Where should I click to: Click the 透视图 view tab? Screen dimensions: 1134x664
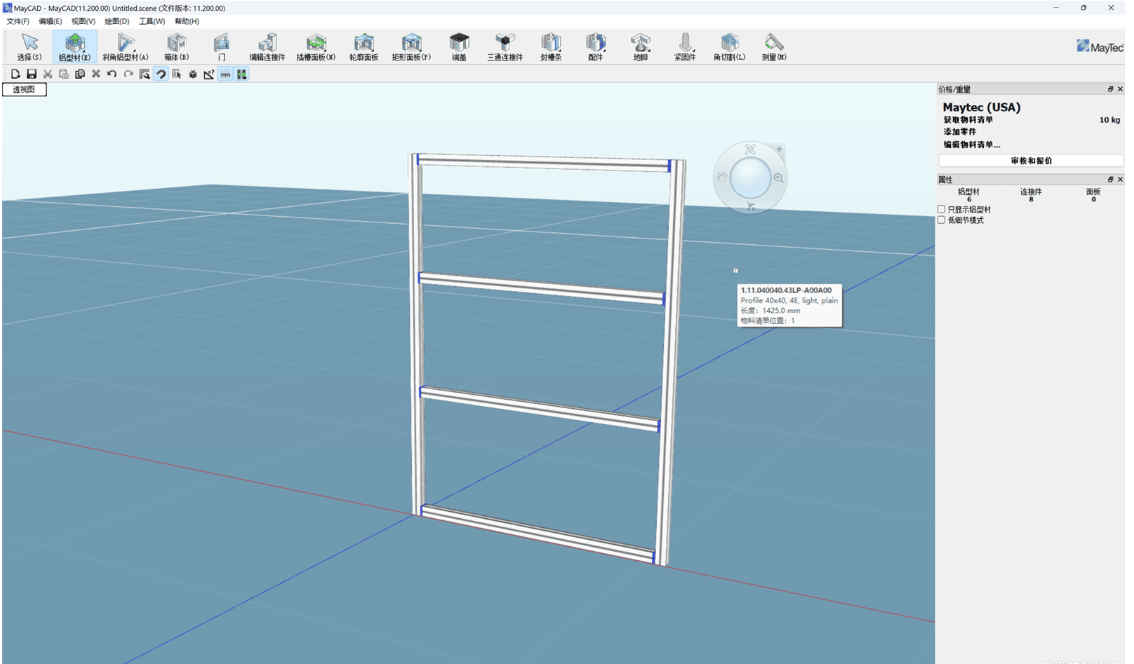(24, 89)
